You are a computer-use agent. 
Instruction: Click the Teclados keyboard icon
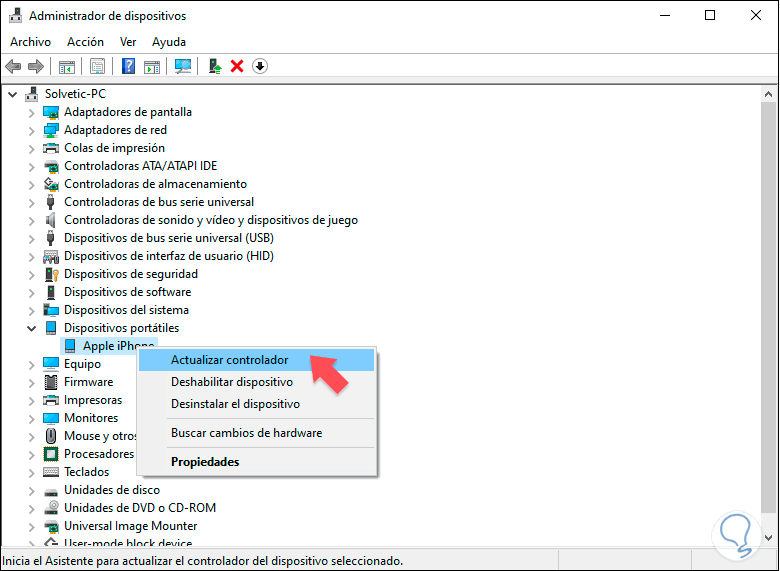(x=51, y=472)
